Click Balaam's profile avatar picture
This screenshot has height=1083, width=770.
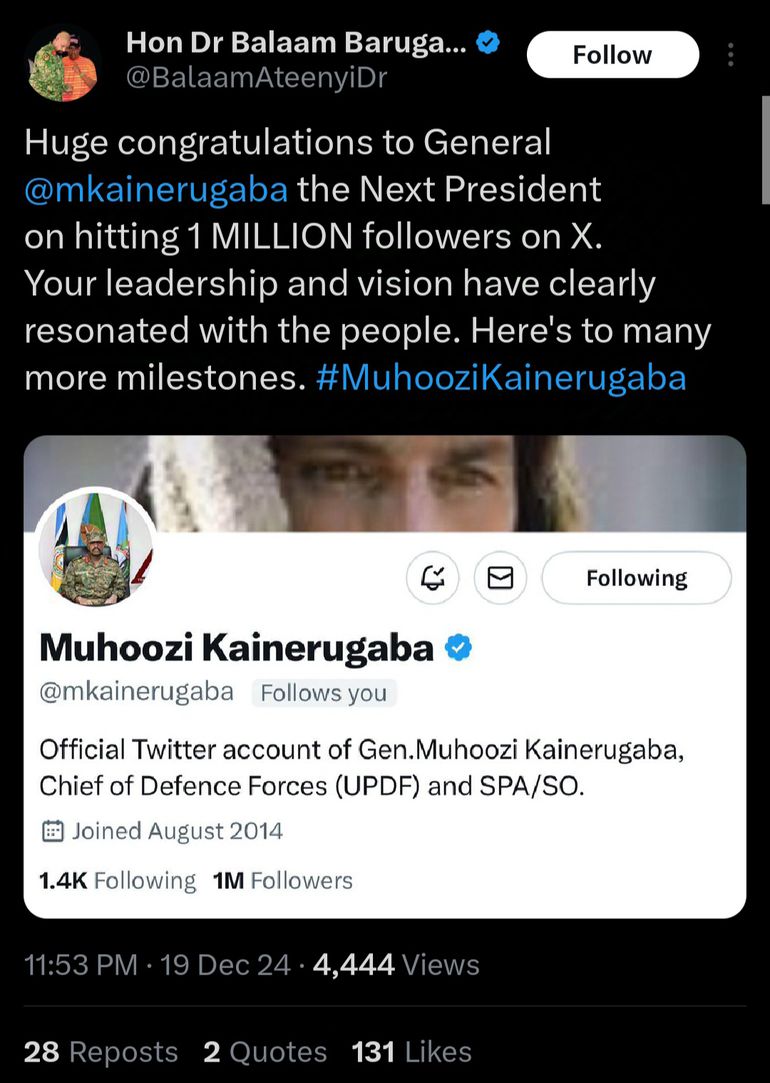(64, 63)
